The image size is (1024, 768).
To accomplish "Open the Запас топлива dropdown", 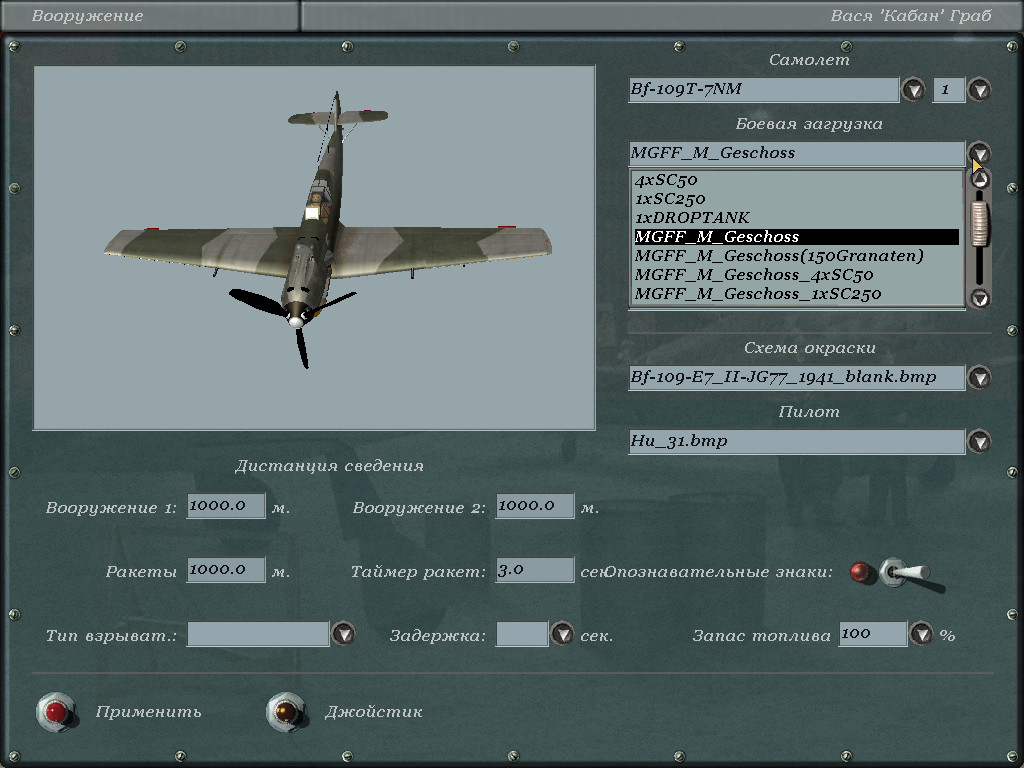I will [x=921, y=634].
